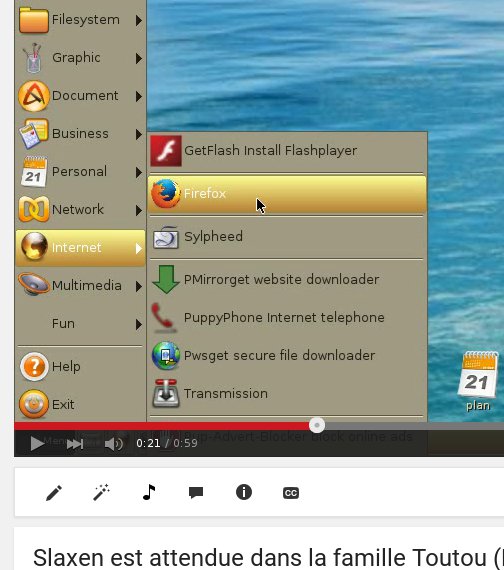The height and width of the screenshot is (570, 504).
Task: Choose Transmission from the Internet submenu
Action: coord(287,394)
